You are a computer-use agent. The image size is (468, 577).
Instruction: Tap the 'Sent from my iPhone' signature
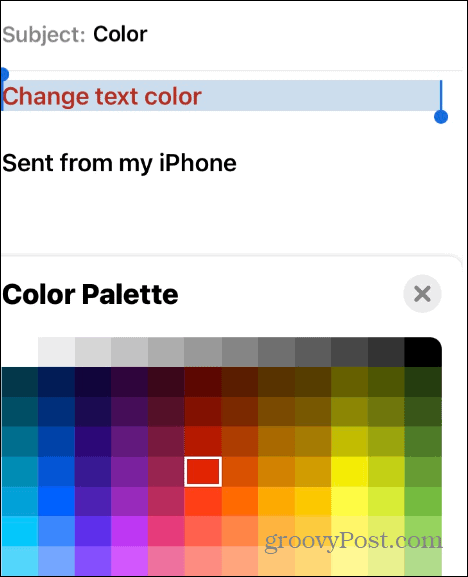(x=119, y=163)
